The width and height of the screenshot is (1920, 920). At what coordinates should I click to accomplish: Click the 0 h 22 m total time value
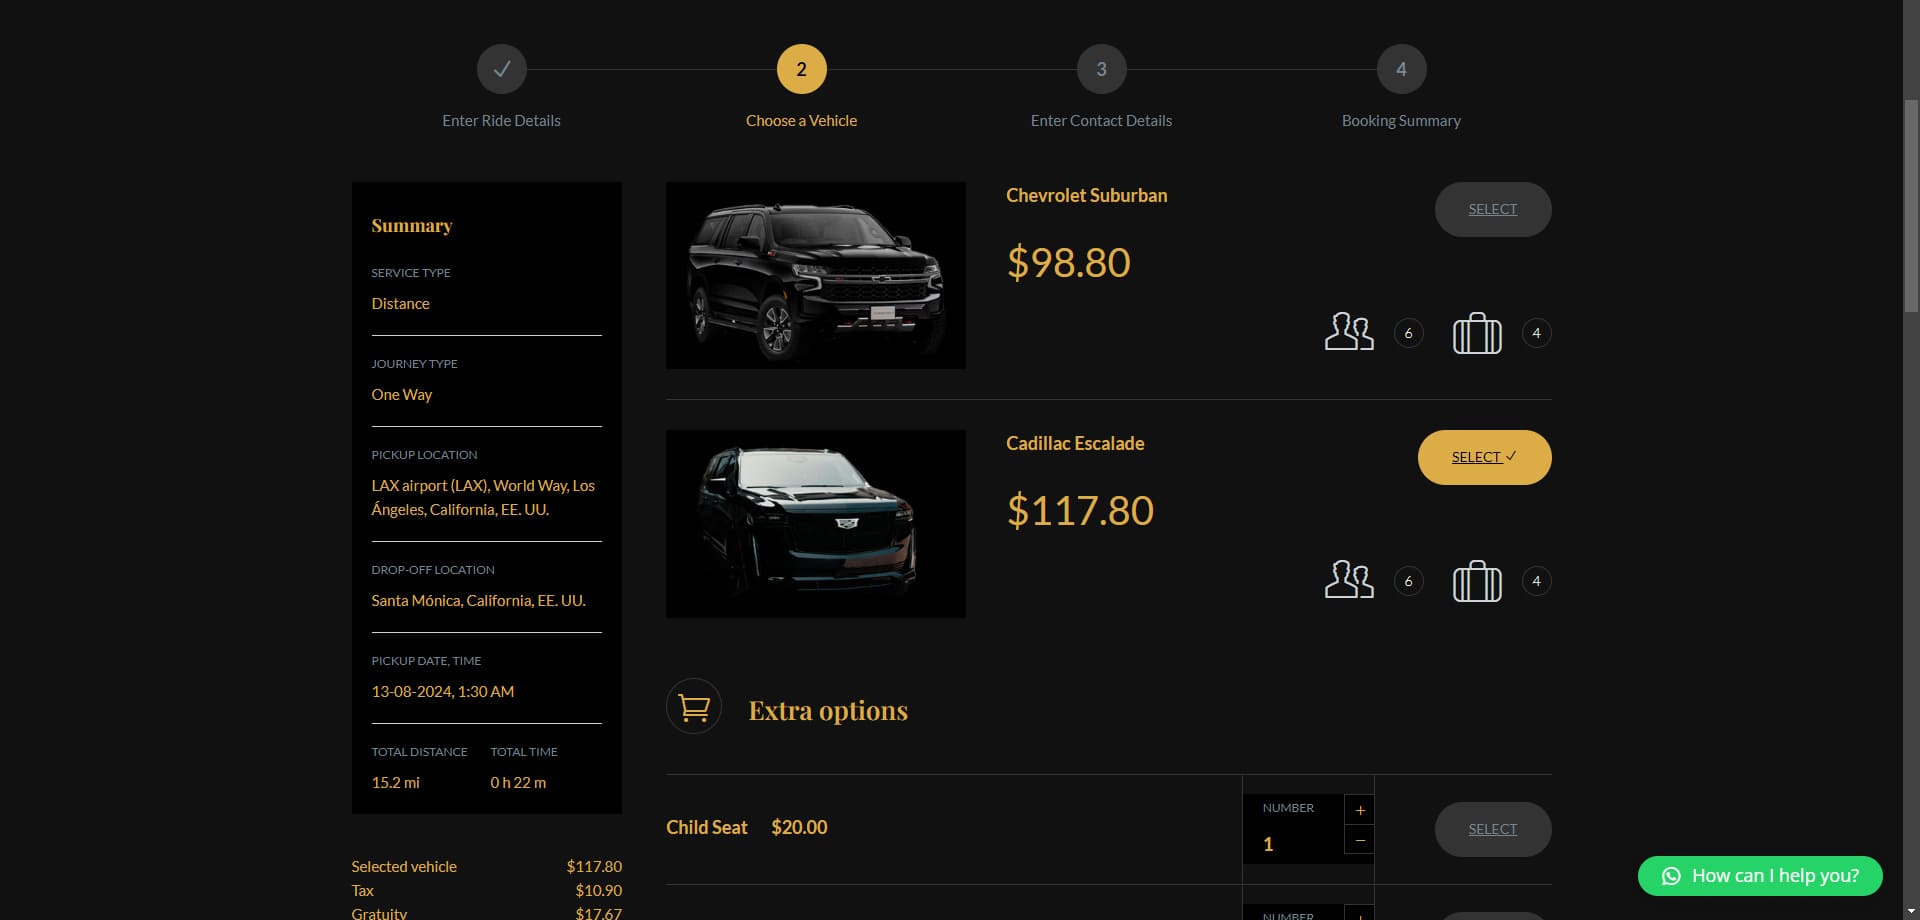coord(518,783)
